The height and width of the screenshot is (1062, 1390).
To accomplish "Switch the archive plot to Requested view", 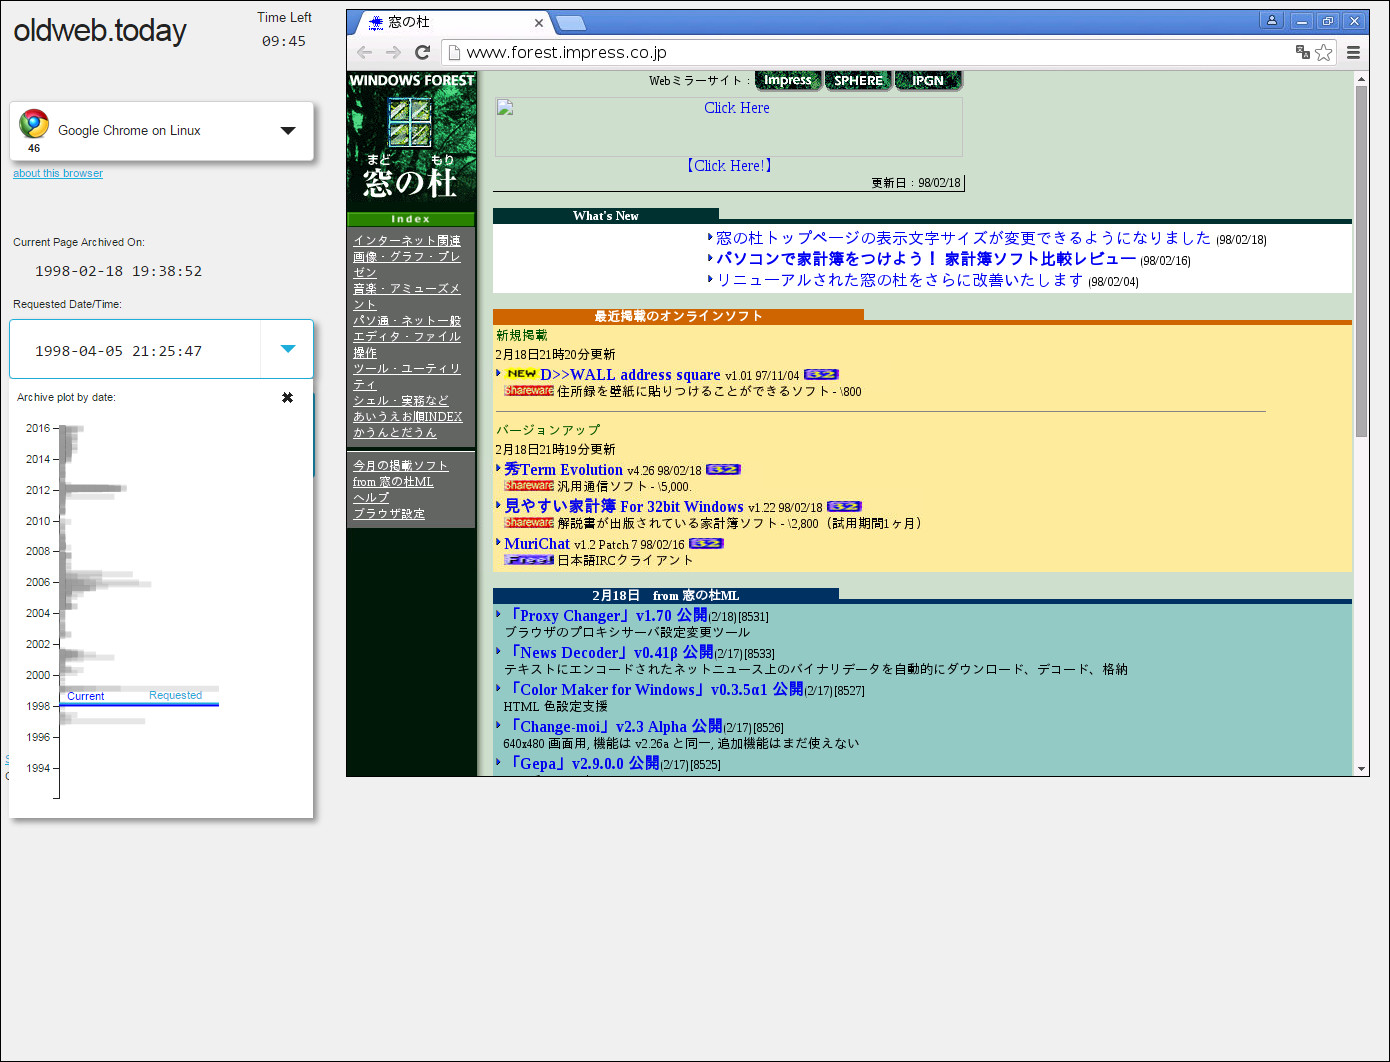I will pos(175,695).
